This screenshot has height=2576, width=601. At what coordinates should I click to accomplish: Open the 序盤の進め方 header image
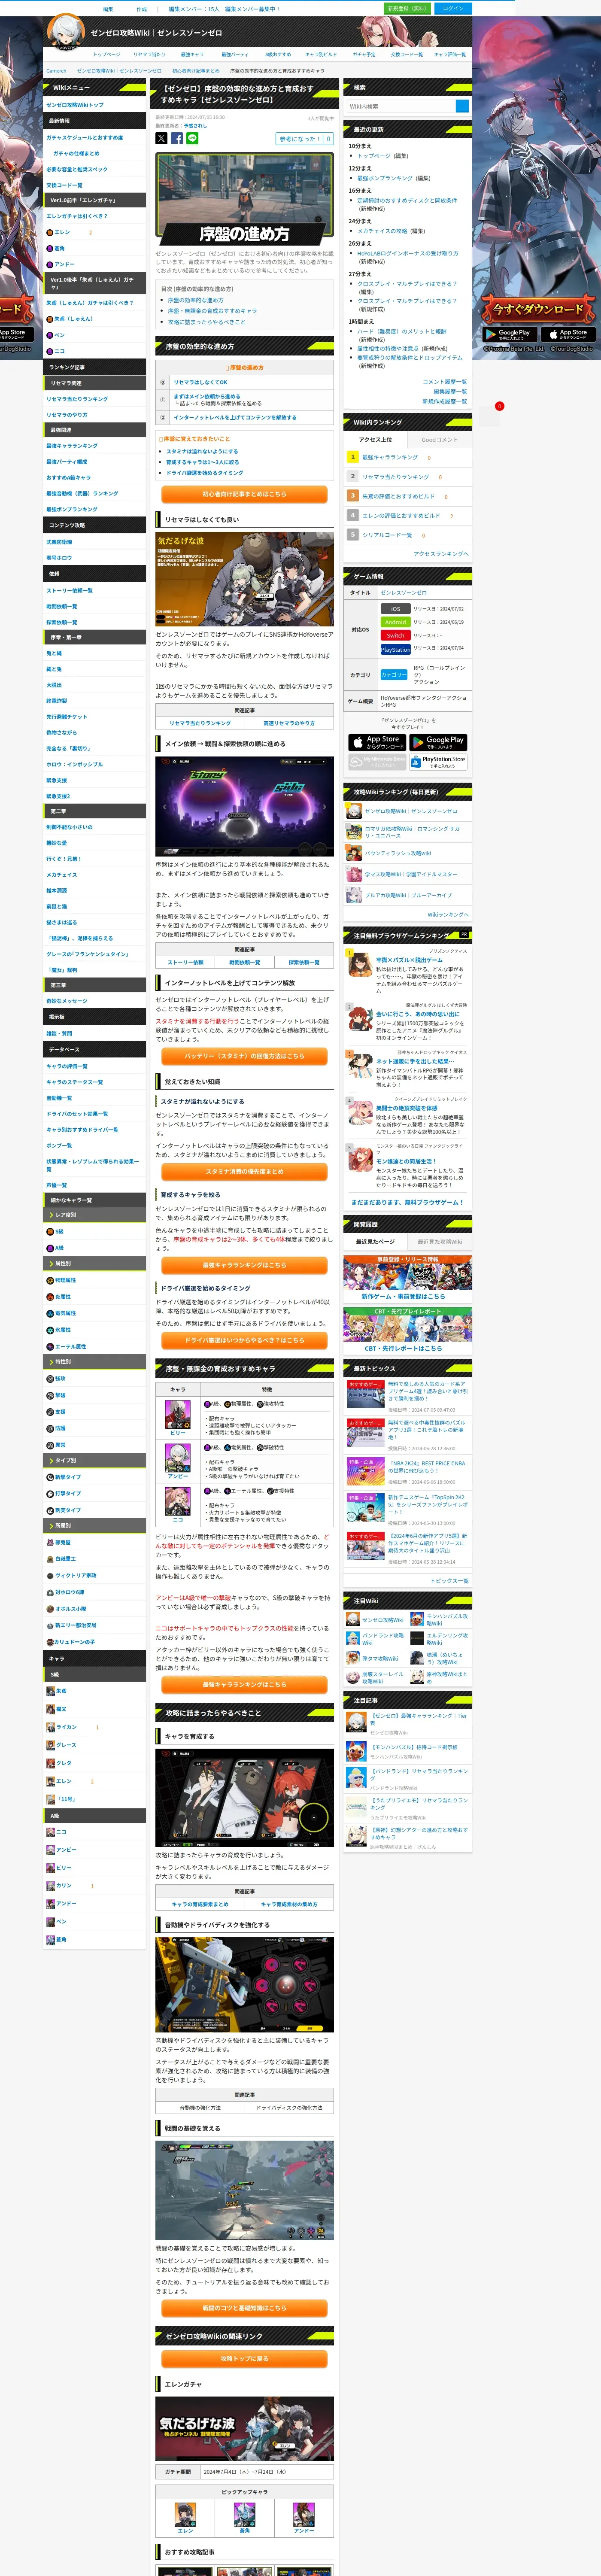[x=244, y=200]
